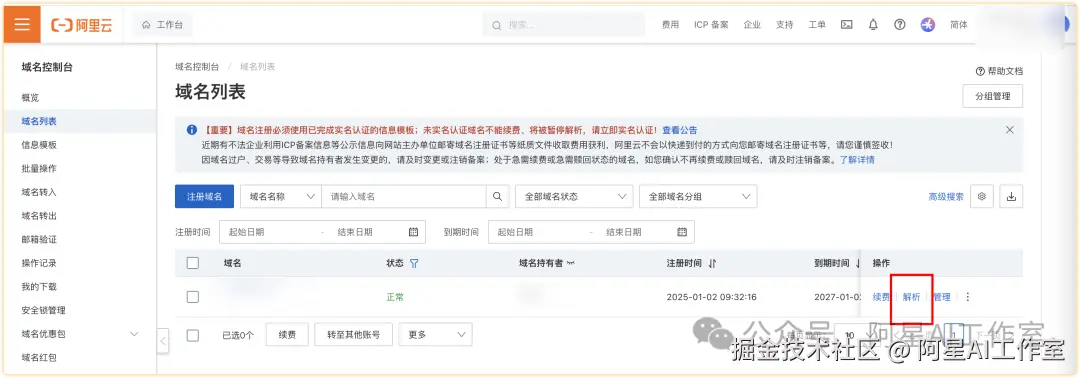Click 查看公告 link in notice

click(680, 129)
